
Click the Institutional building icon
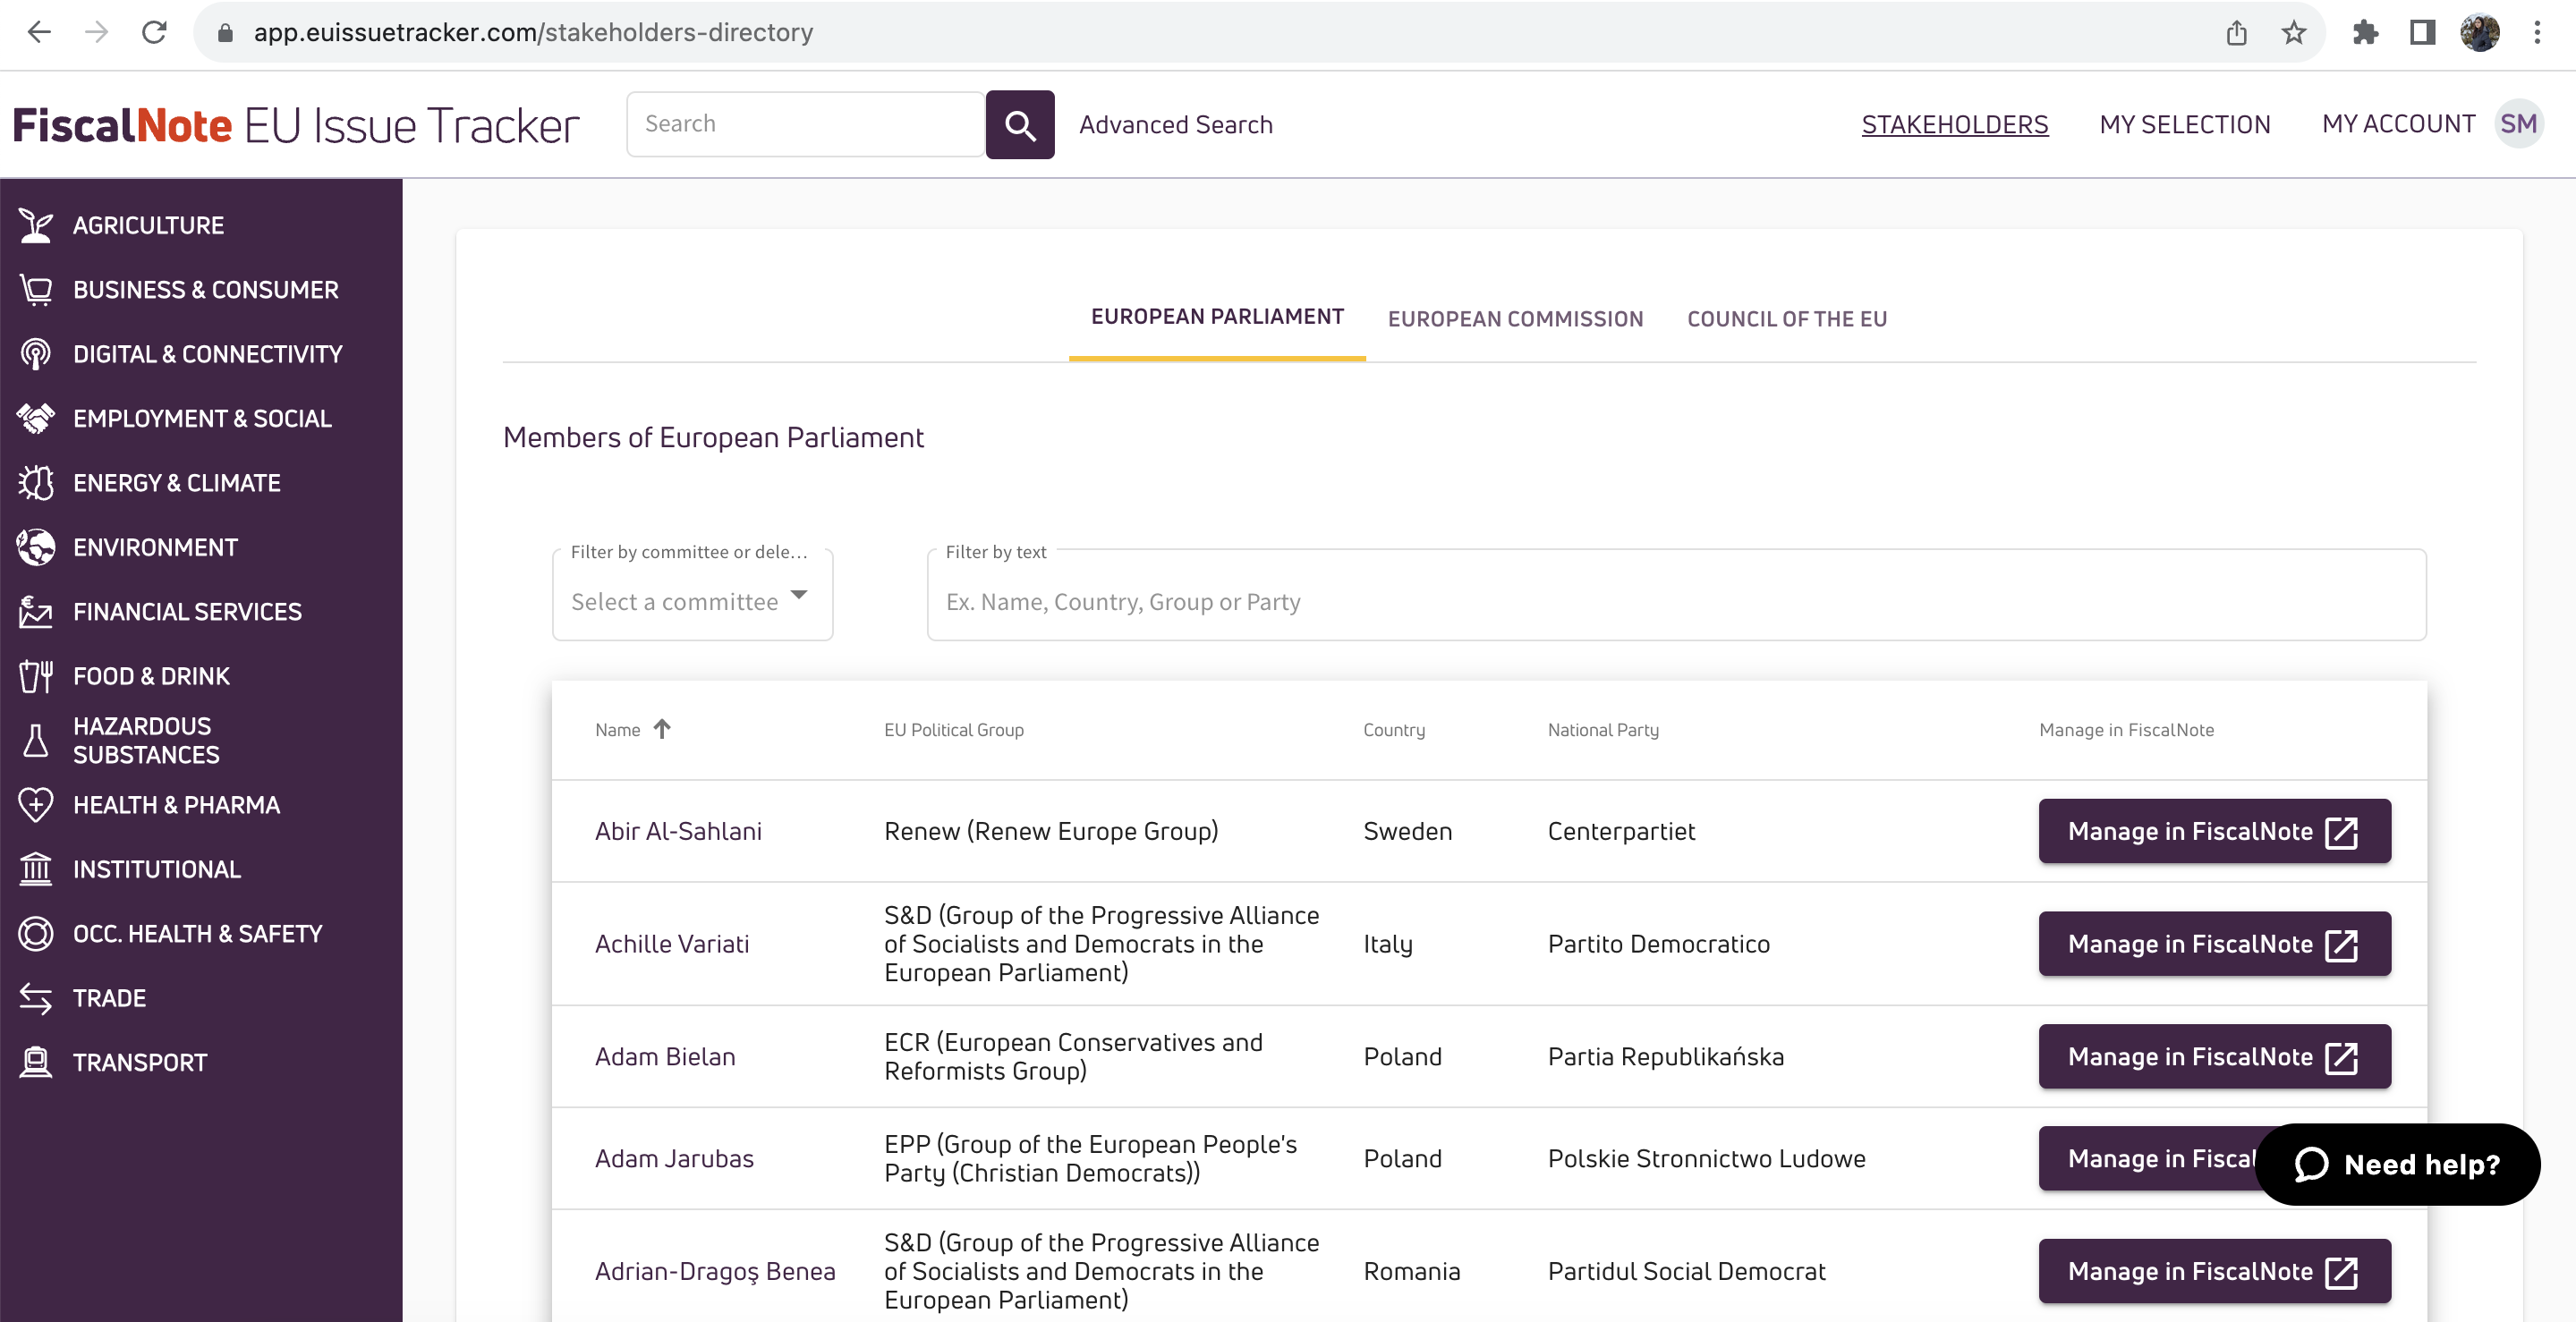point(36,869)
